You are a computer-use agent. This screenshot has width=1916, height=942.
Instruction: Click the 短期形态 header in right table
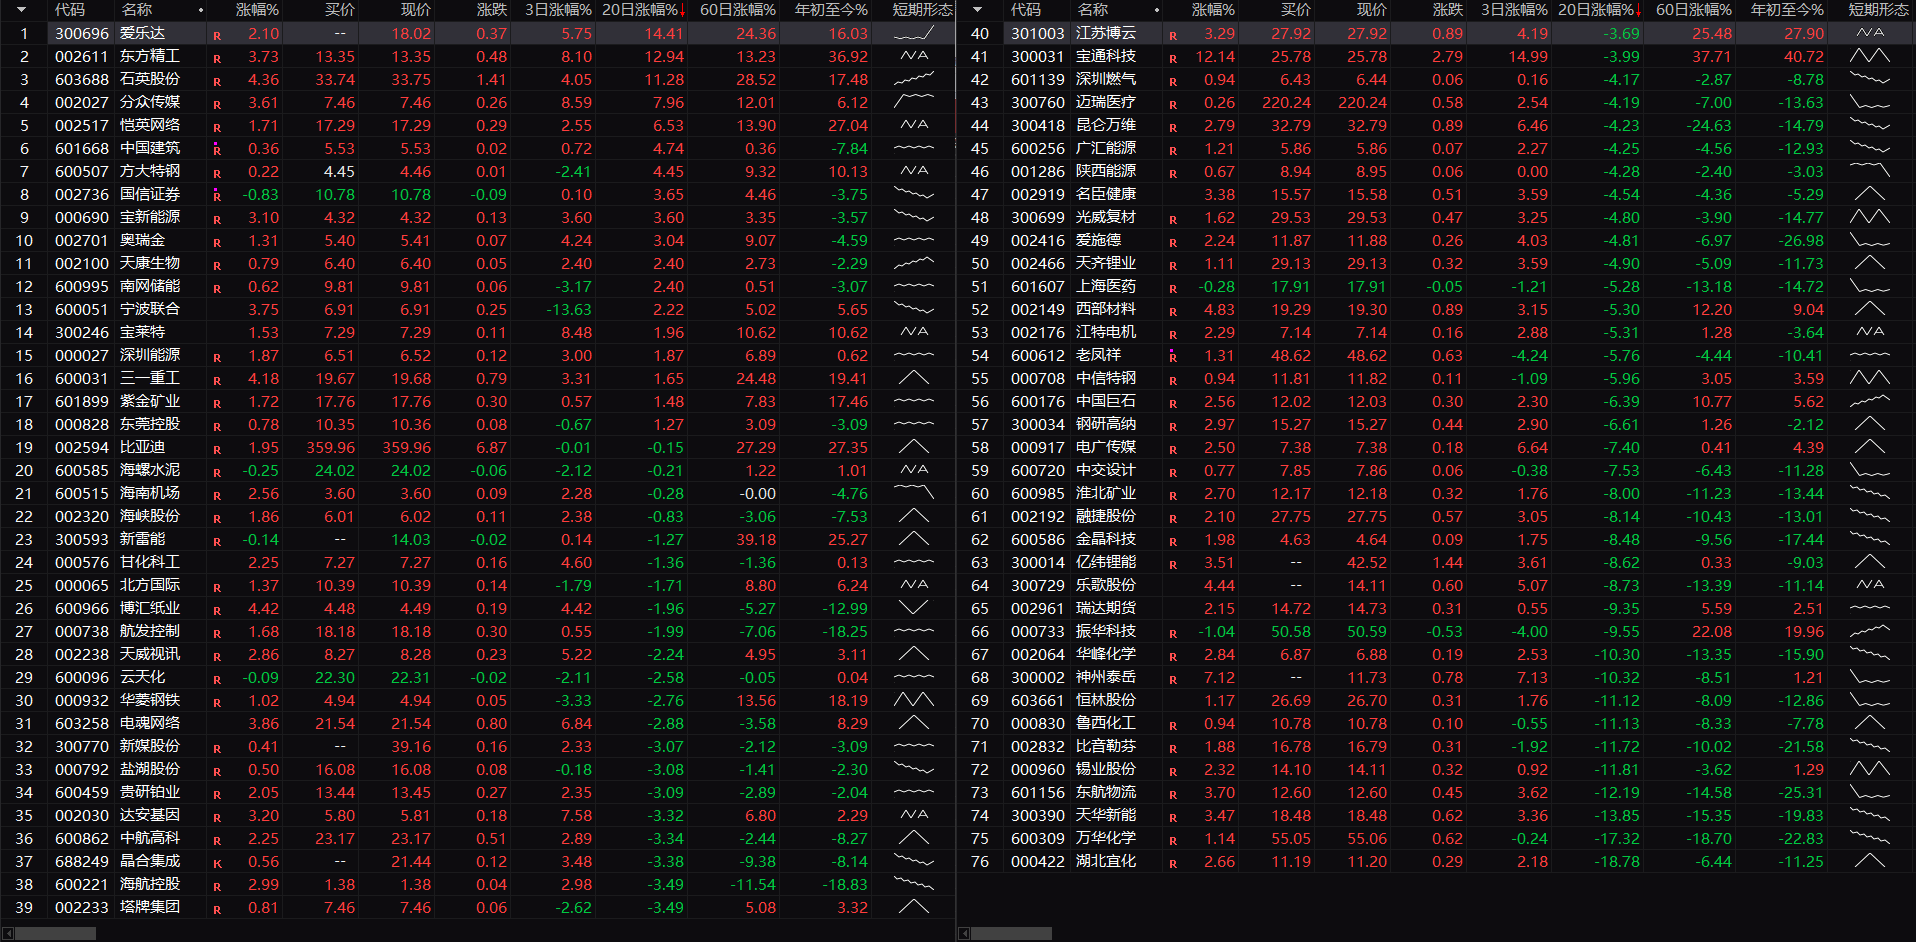1879,10
